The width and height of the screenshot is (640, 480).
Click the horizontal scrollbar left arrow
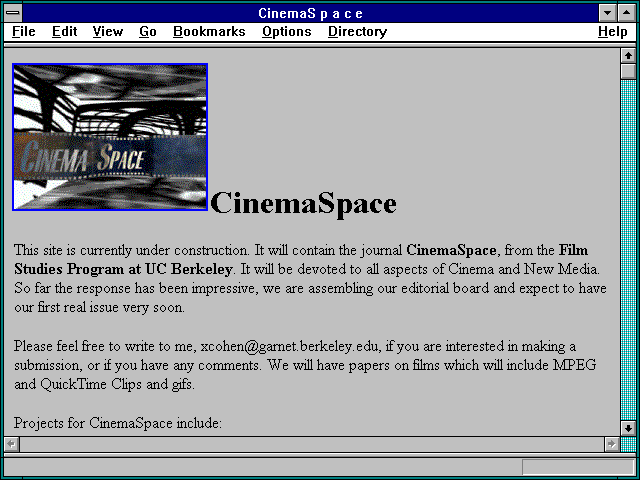pyautogui.click(x=11, y=444)
